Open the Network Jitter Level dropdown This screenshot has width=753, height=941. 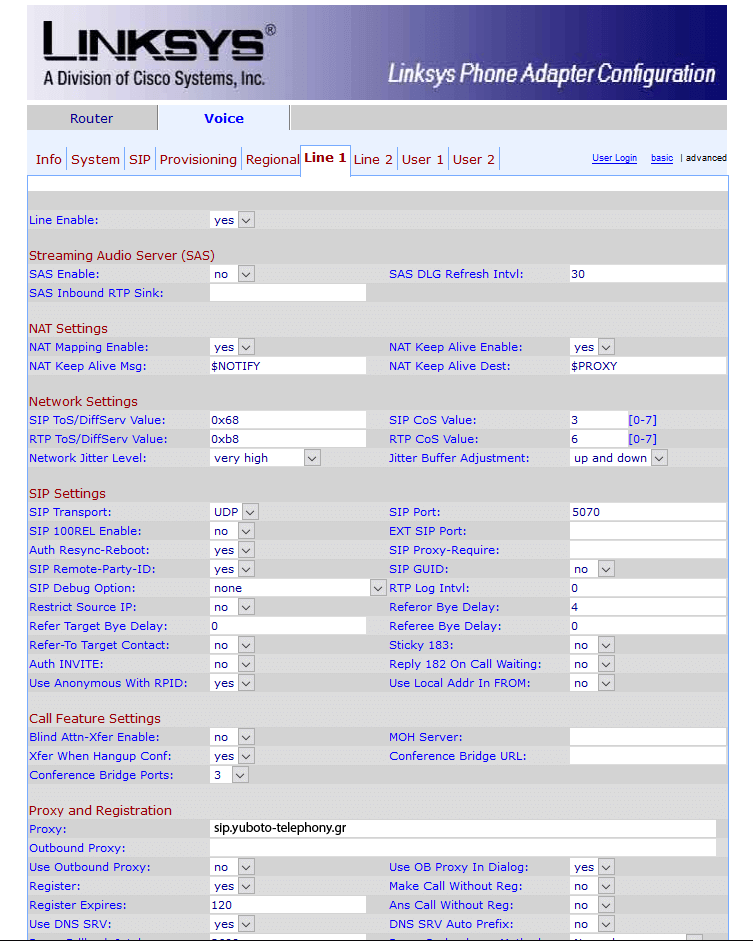(x=265, y=458)
